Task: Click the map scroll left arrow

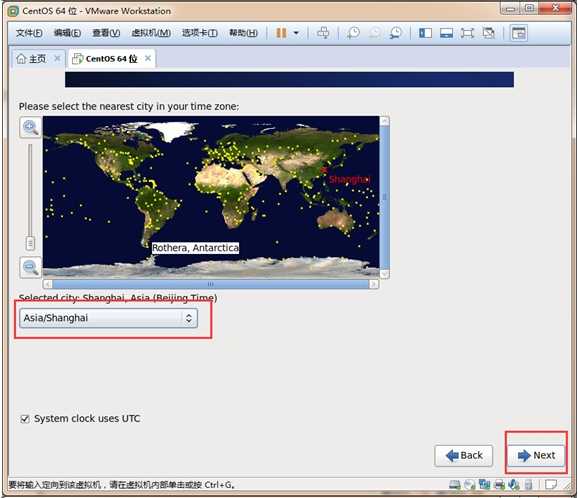Action: tap(48, 284)
